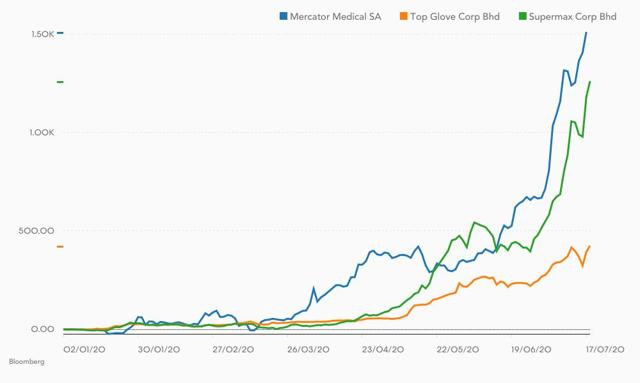Toggle Supermax Corp Bhd legend label

(x=573, y=17)
